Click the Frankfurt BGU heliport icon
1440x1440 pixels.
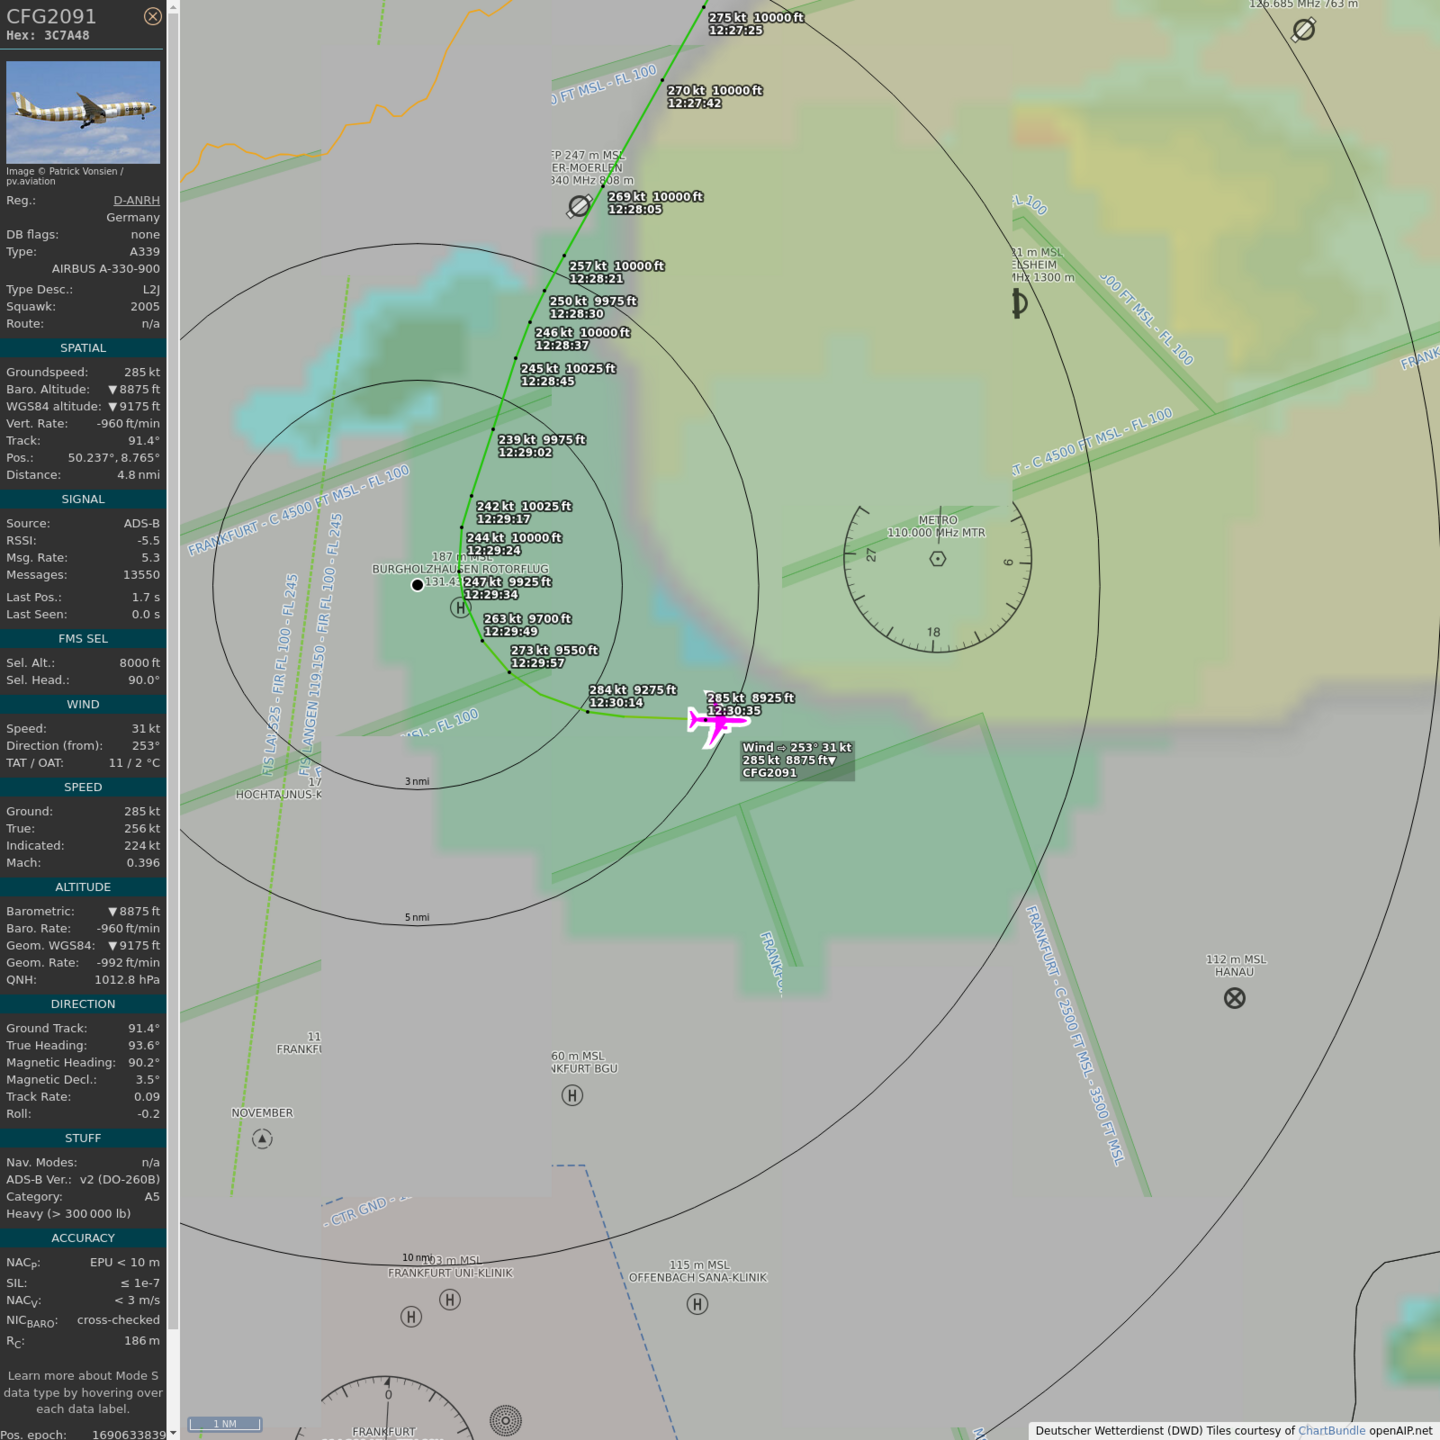(572, 1096)
